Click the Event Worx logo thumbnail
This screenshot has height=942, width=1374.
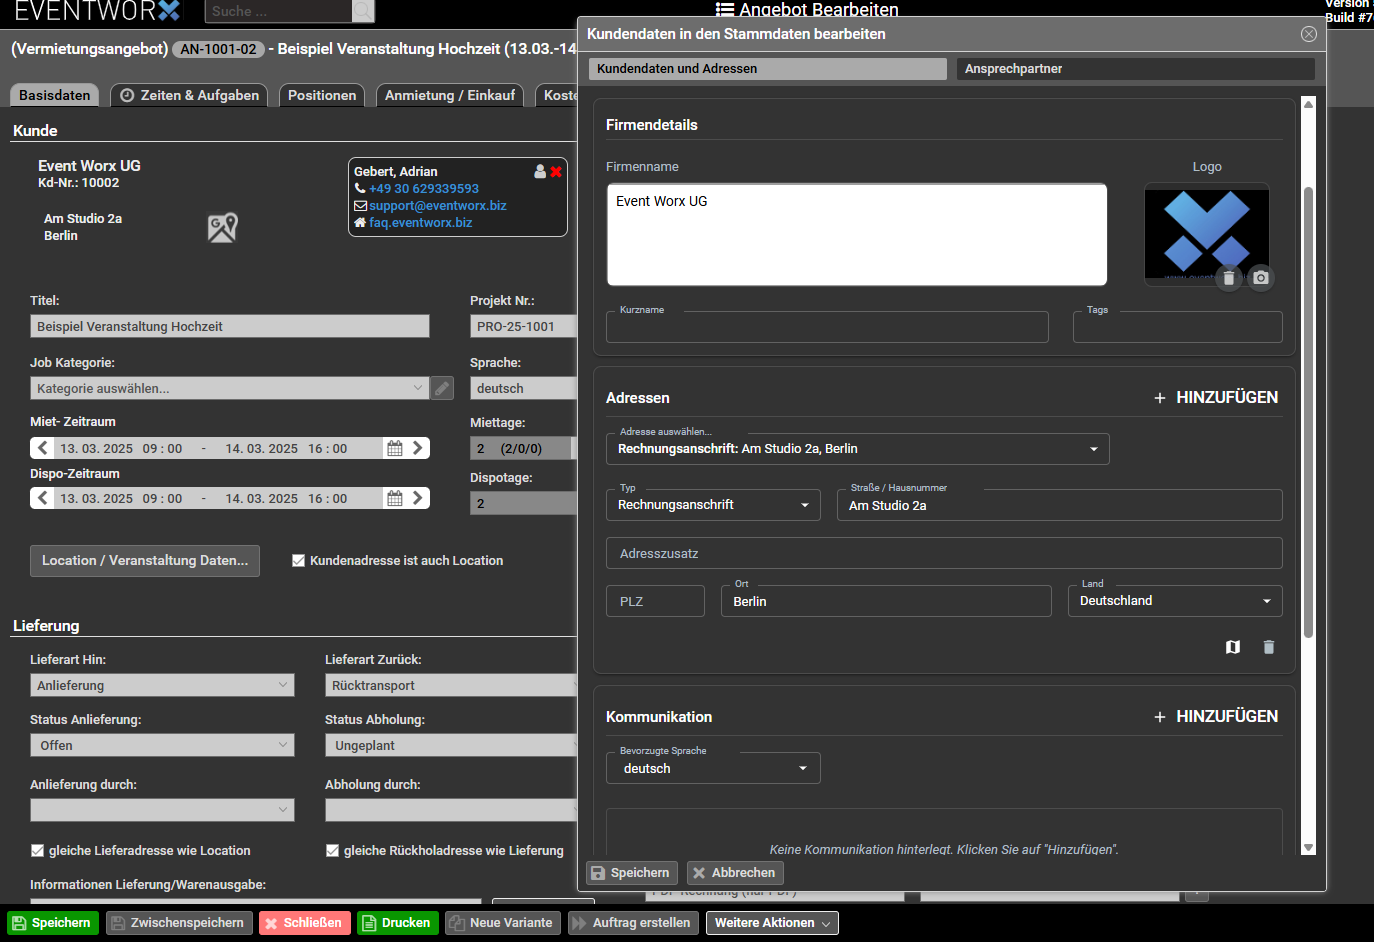point(1207,234)
